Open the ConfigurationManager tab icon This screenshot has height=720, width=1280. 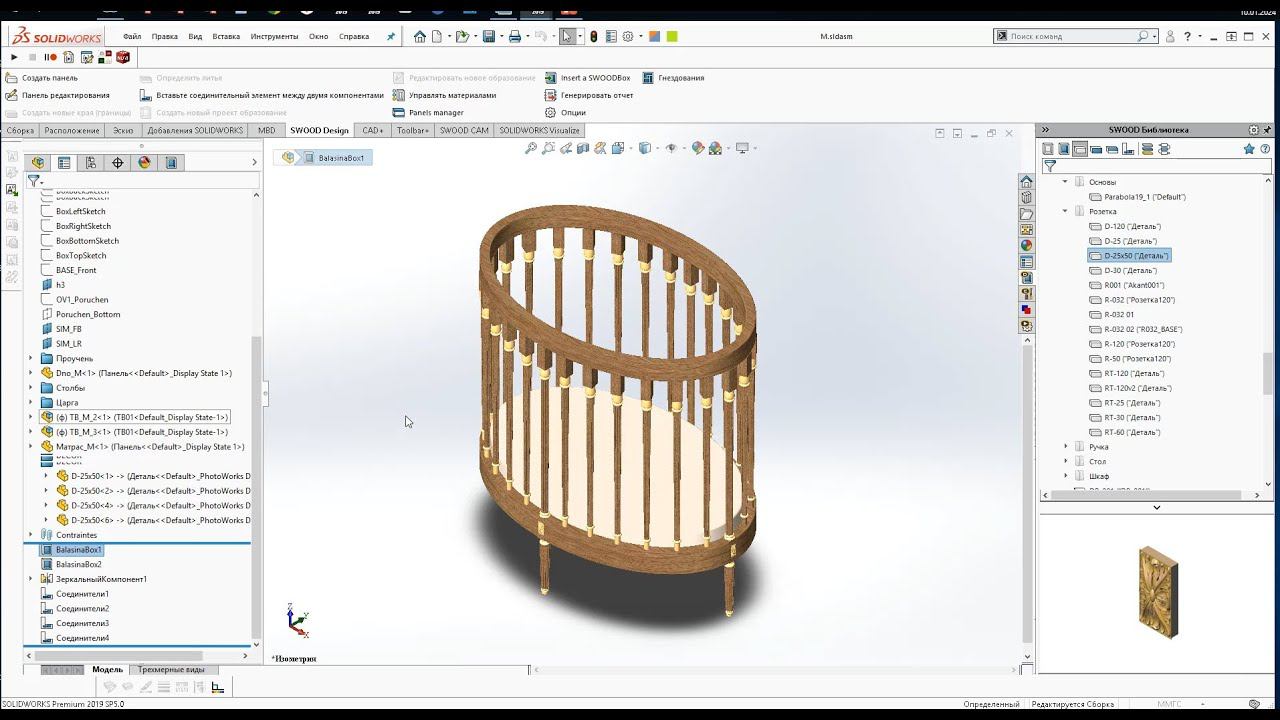[91, 163]
